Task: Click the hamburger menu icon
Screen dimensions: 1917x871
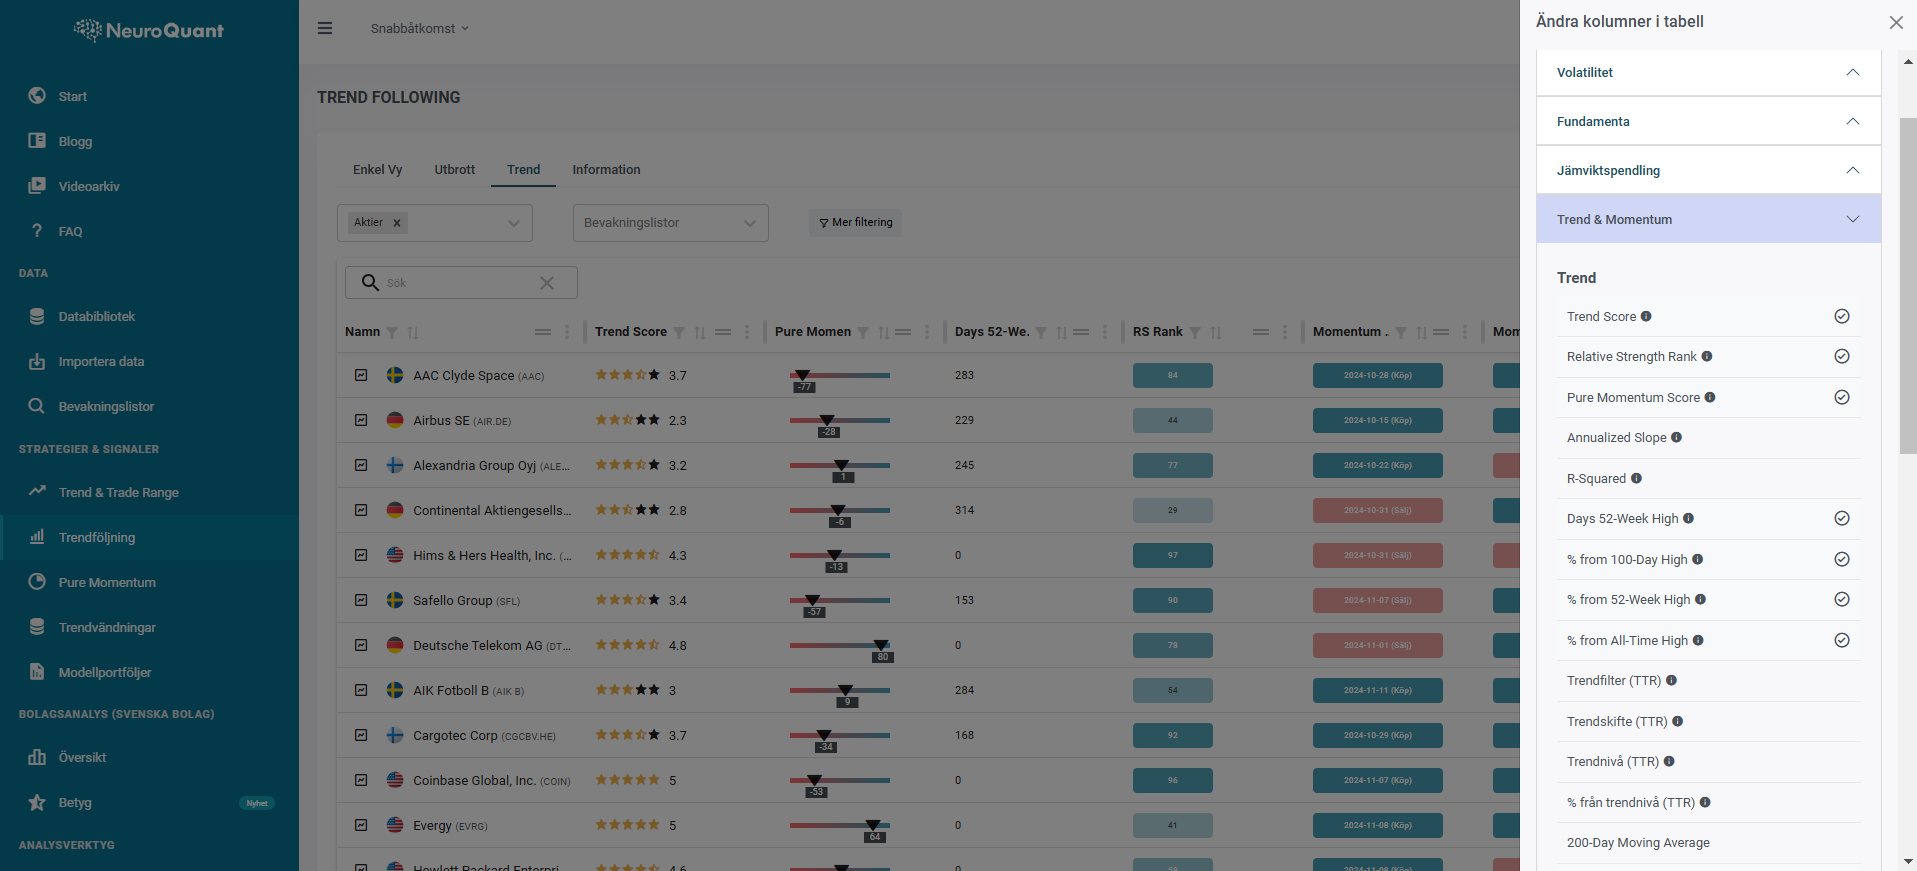Action: tap(325, 28)
